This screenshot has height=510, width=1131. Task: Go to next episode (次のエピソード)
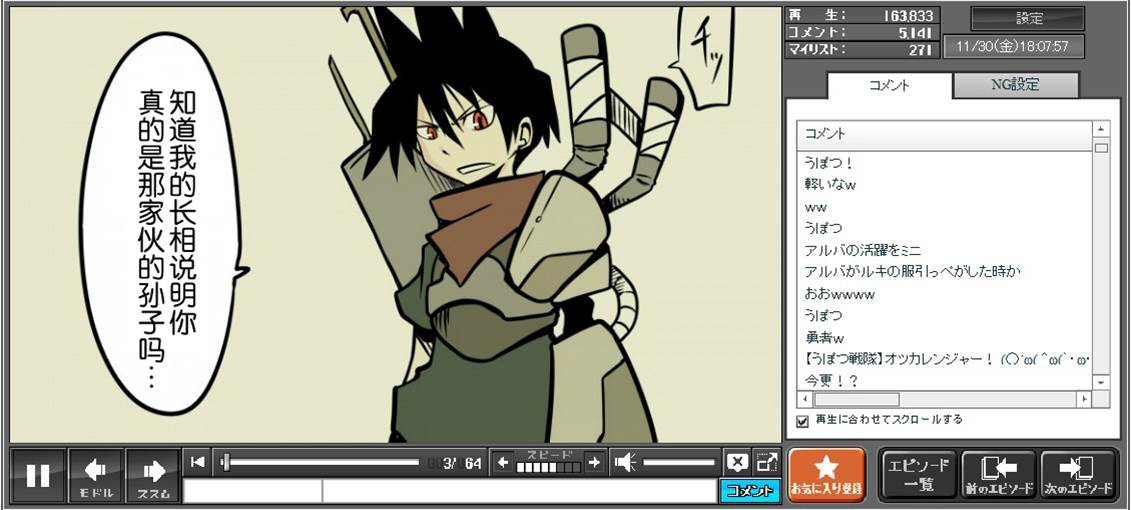pos(1078,475)
